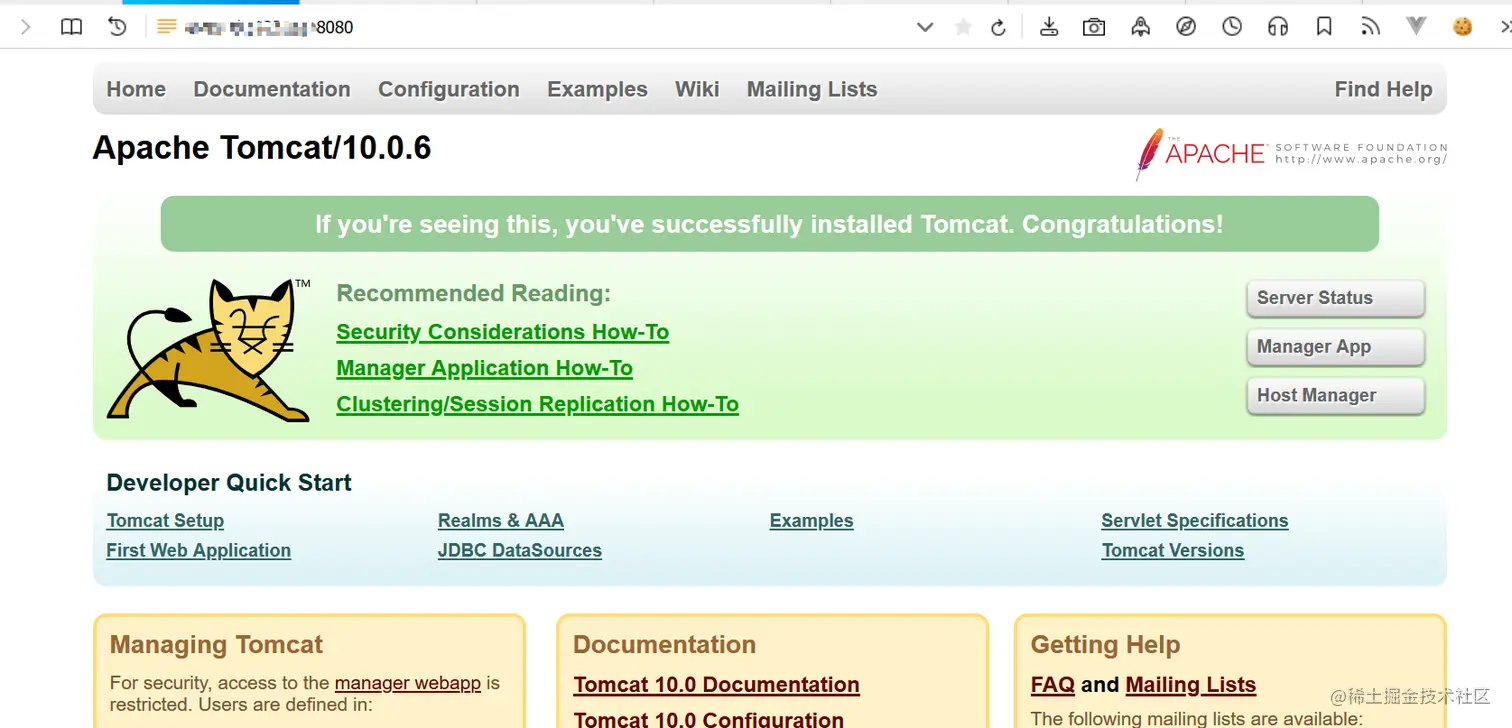Viewport: 1512px width, 728px height.
Task: Click the successfully installed Tomcat banner
Action: click(x=770, y=224)
